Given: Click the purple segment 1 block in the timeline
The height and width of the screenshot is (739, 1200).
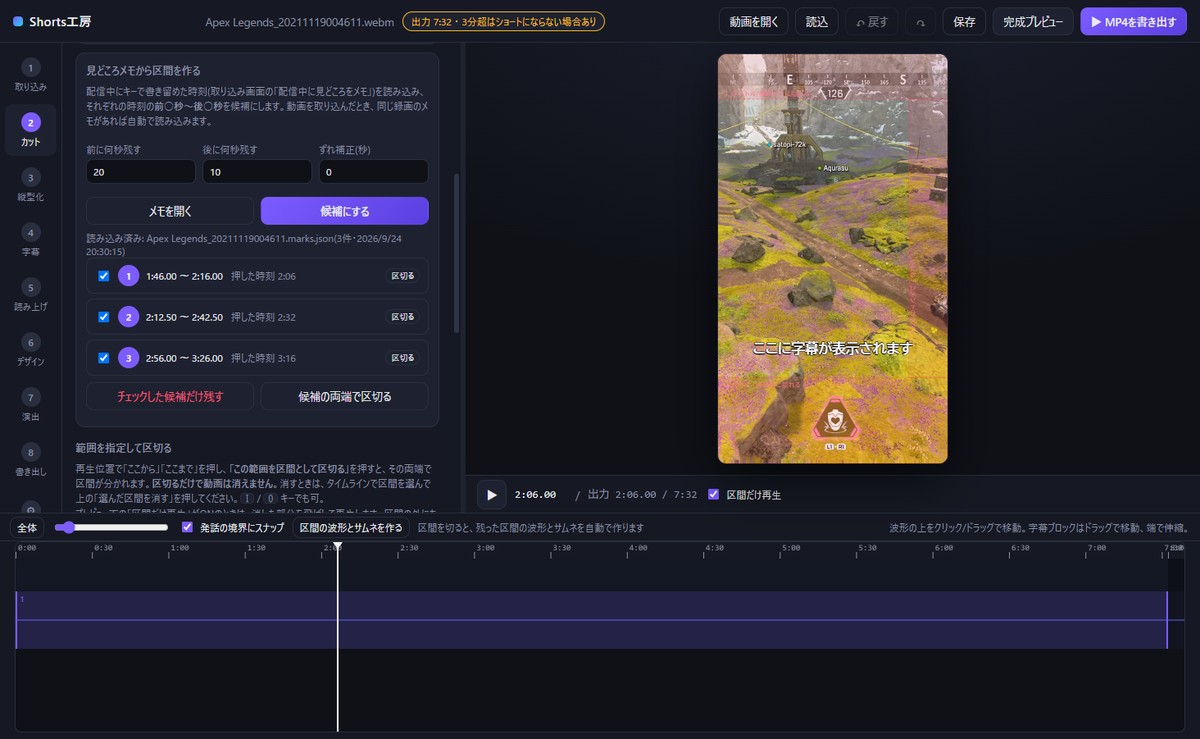Looking at the screenshot, I should [592, 620].
